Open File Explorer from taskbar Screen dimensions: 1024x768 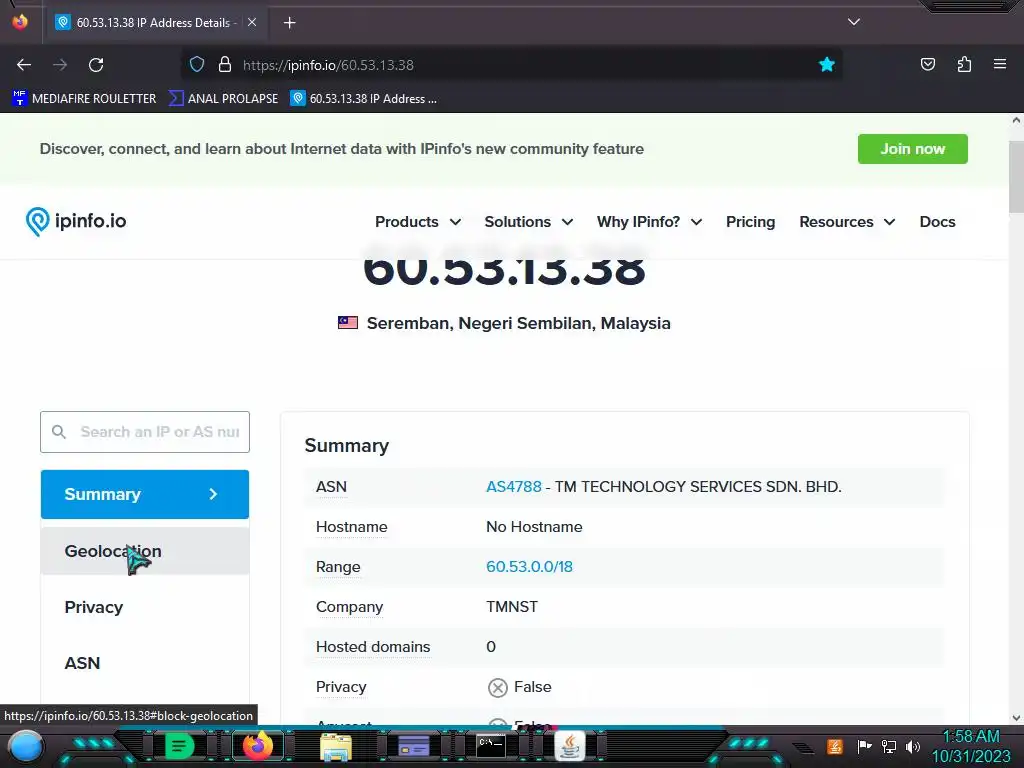pos(336,746)
